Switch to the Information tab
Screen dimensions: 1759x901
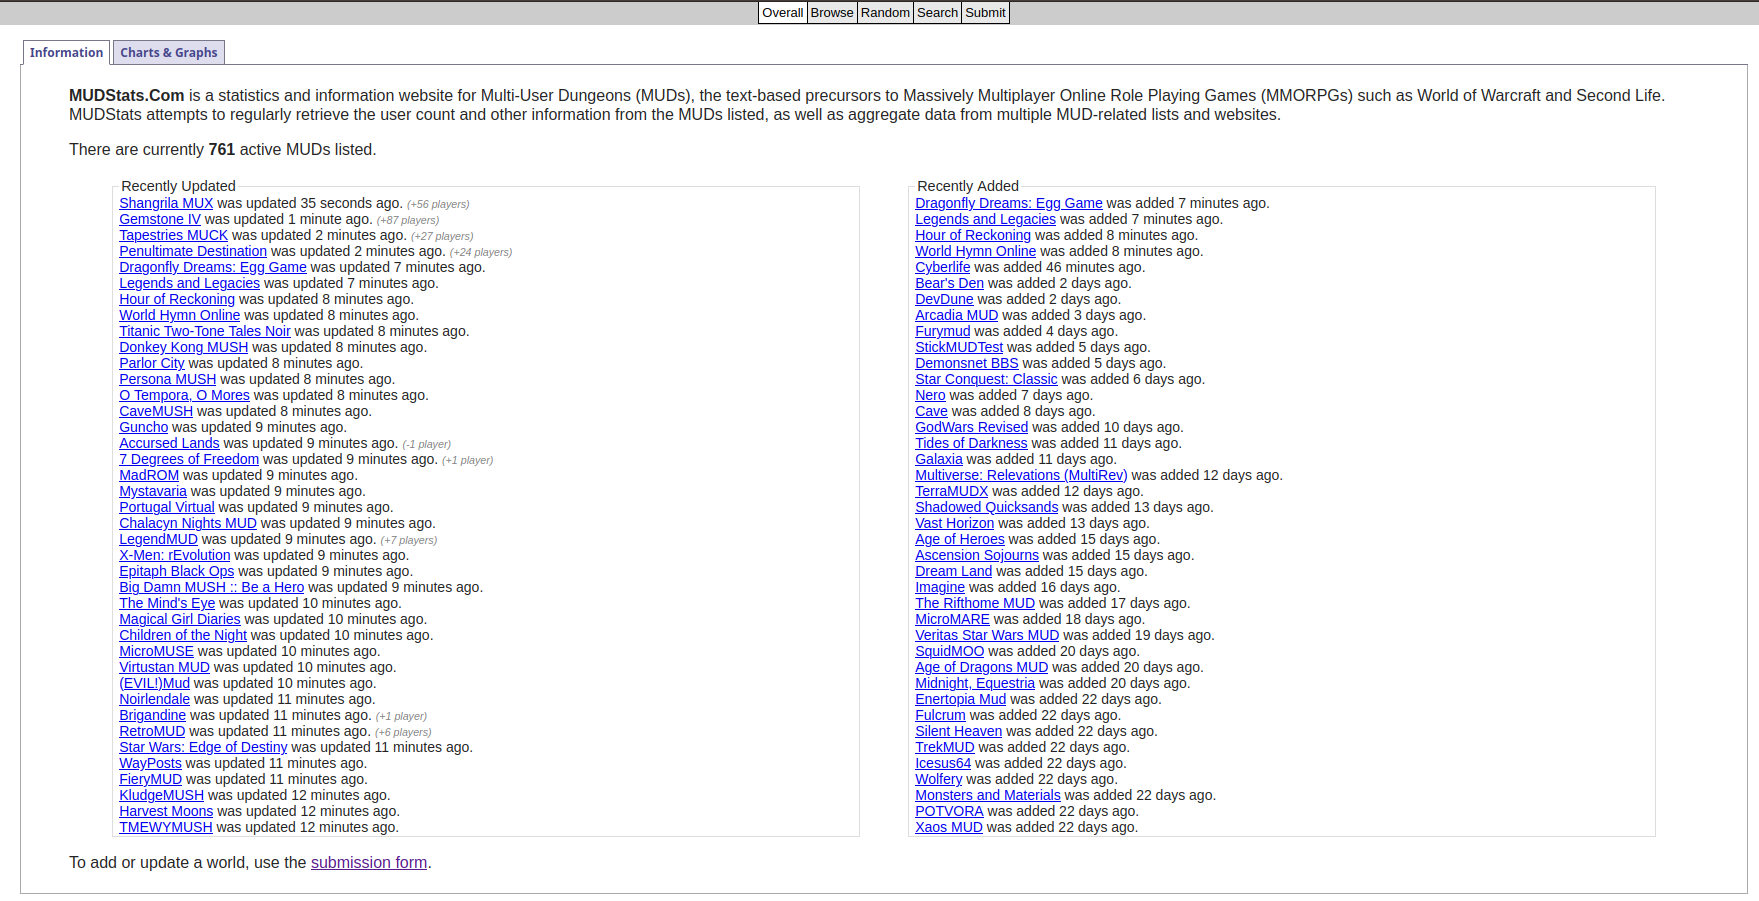tap(66, 53)
